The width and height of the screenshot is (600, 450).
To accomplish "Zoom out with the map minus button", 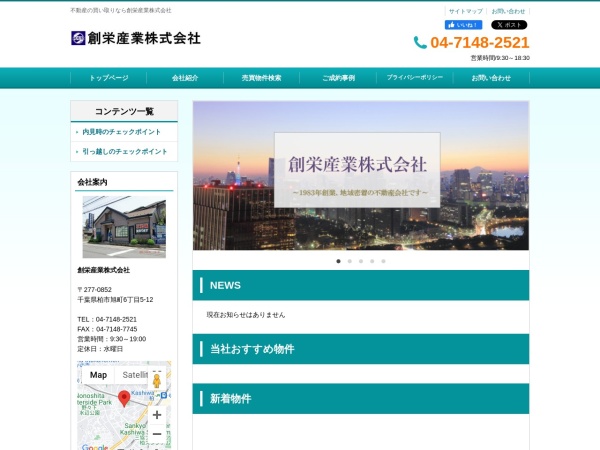I will (157, 434).
